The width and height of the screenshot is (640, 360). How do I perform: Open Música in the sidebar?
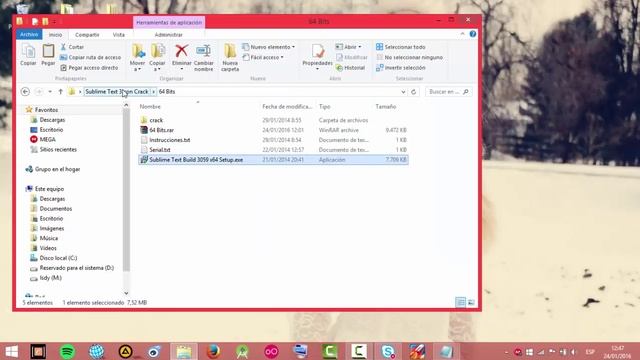click(x=49, y=238)
